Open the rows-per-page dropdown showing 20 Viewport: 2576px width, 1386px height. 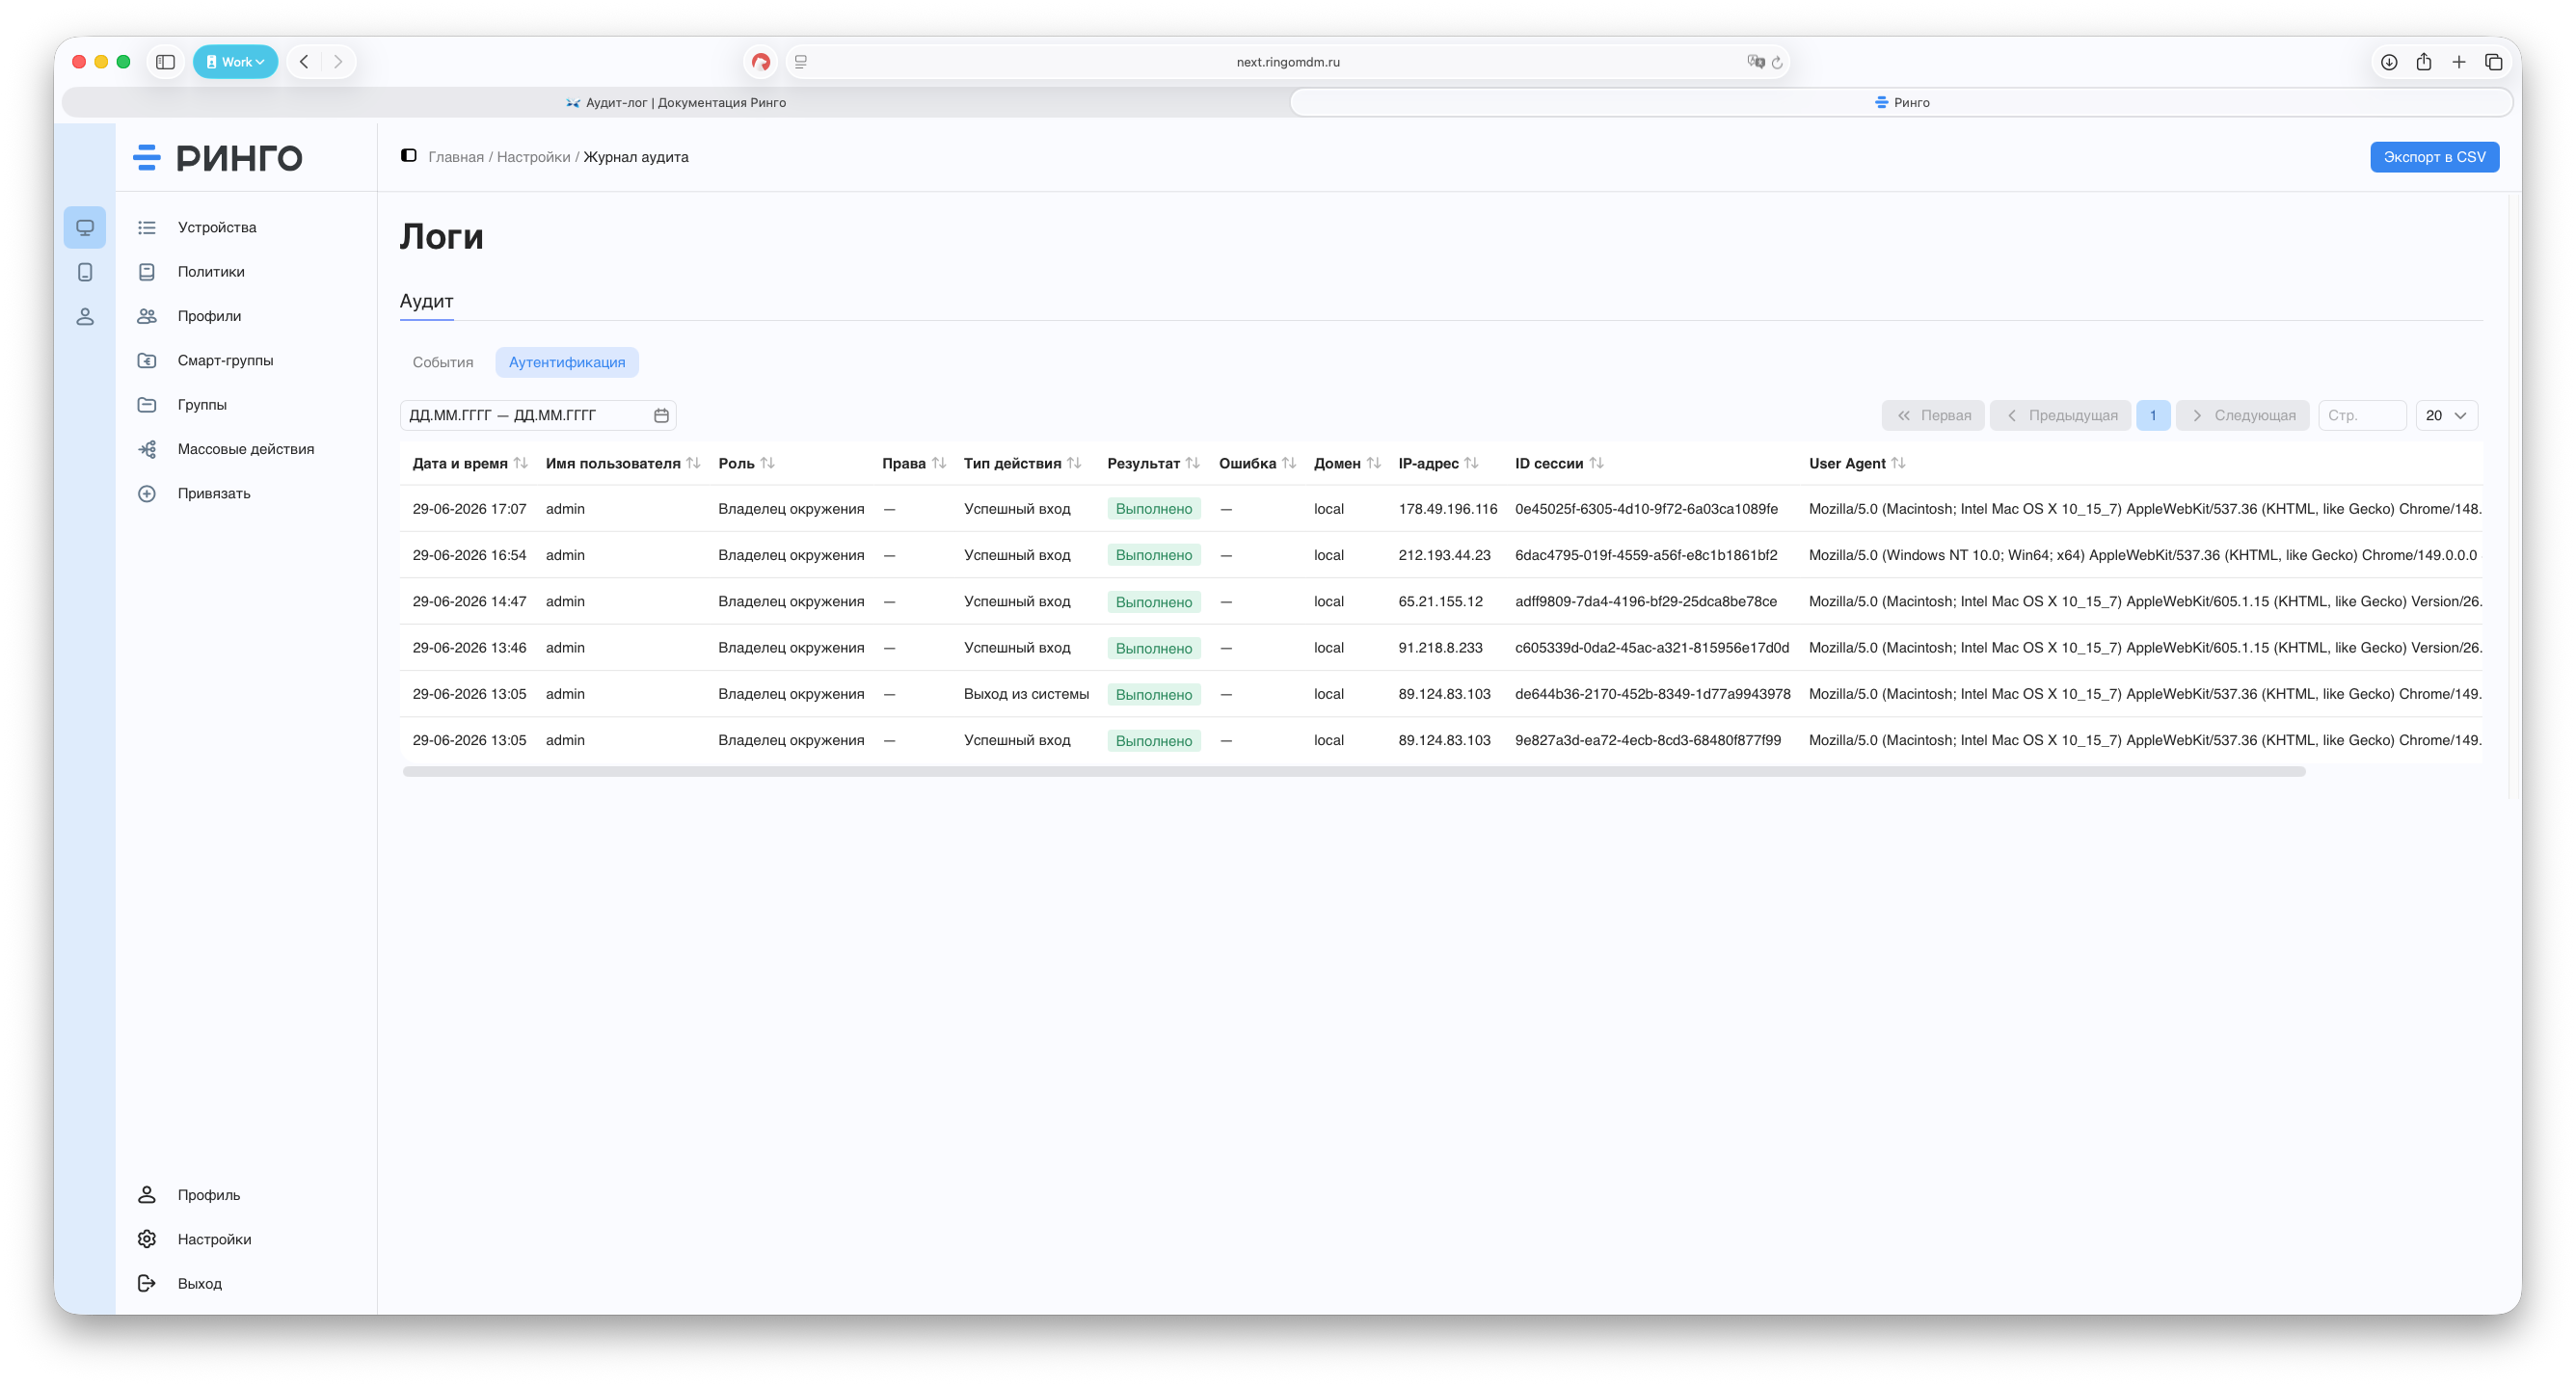point(2446,415)
